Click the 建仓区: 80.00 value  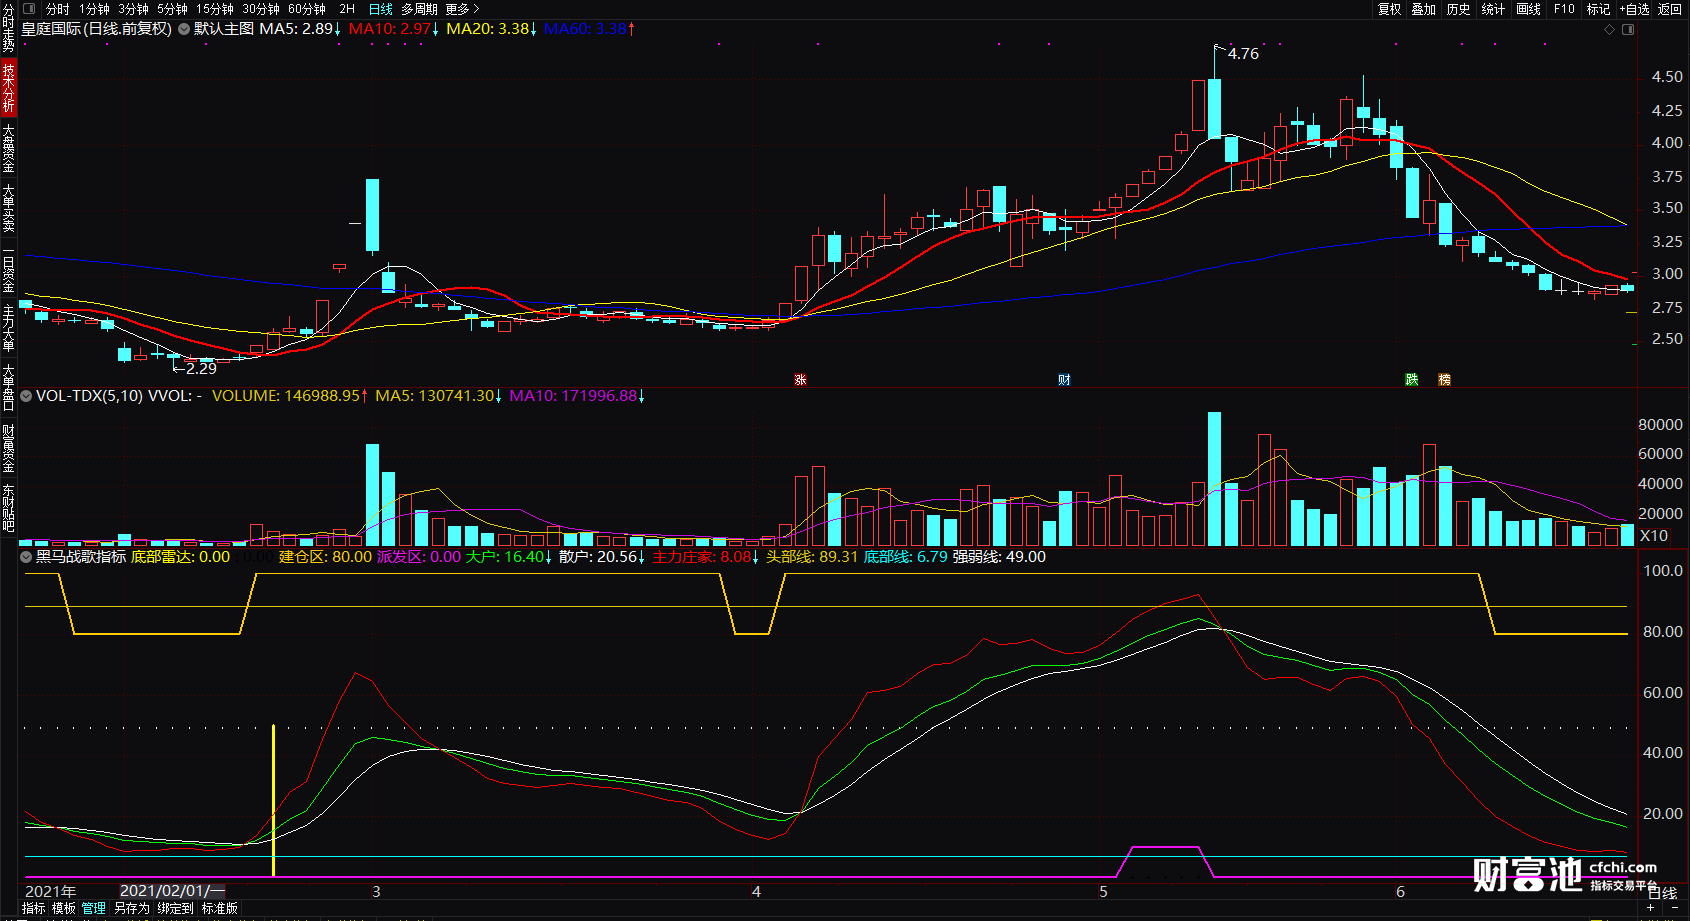pyautogui.click(x=325, y=557)
